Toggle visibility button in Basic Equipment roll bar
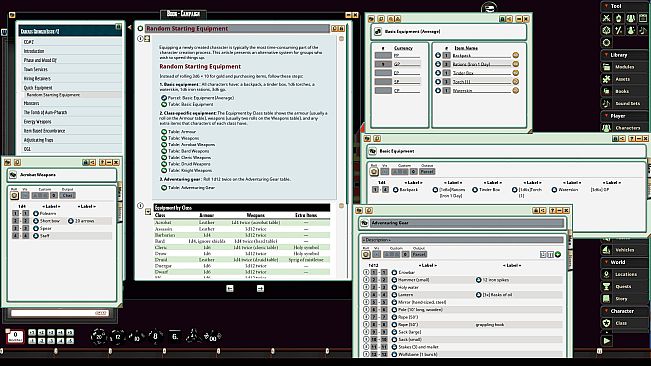 coord(385,171)
